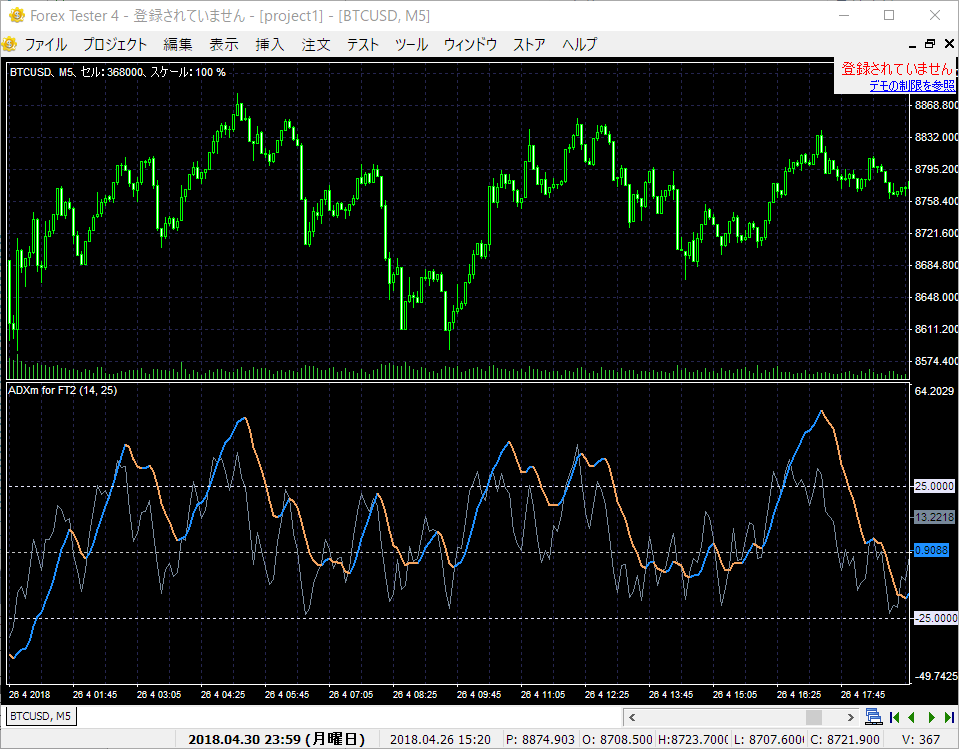Click the horizontal scrollbar left arrow
The height and width of the screenshot is (749, 959).
pyautogui.click(x=632, y=717)
